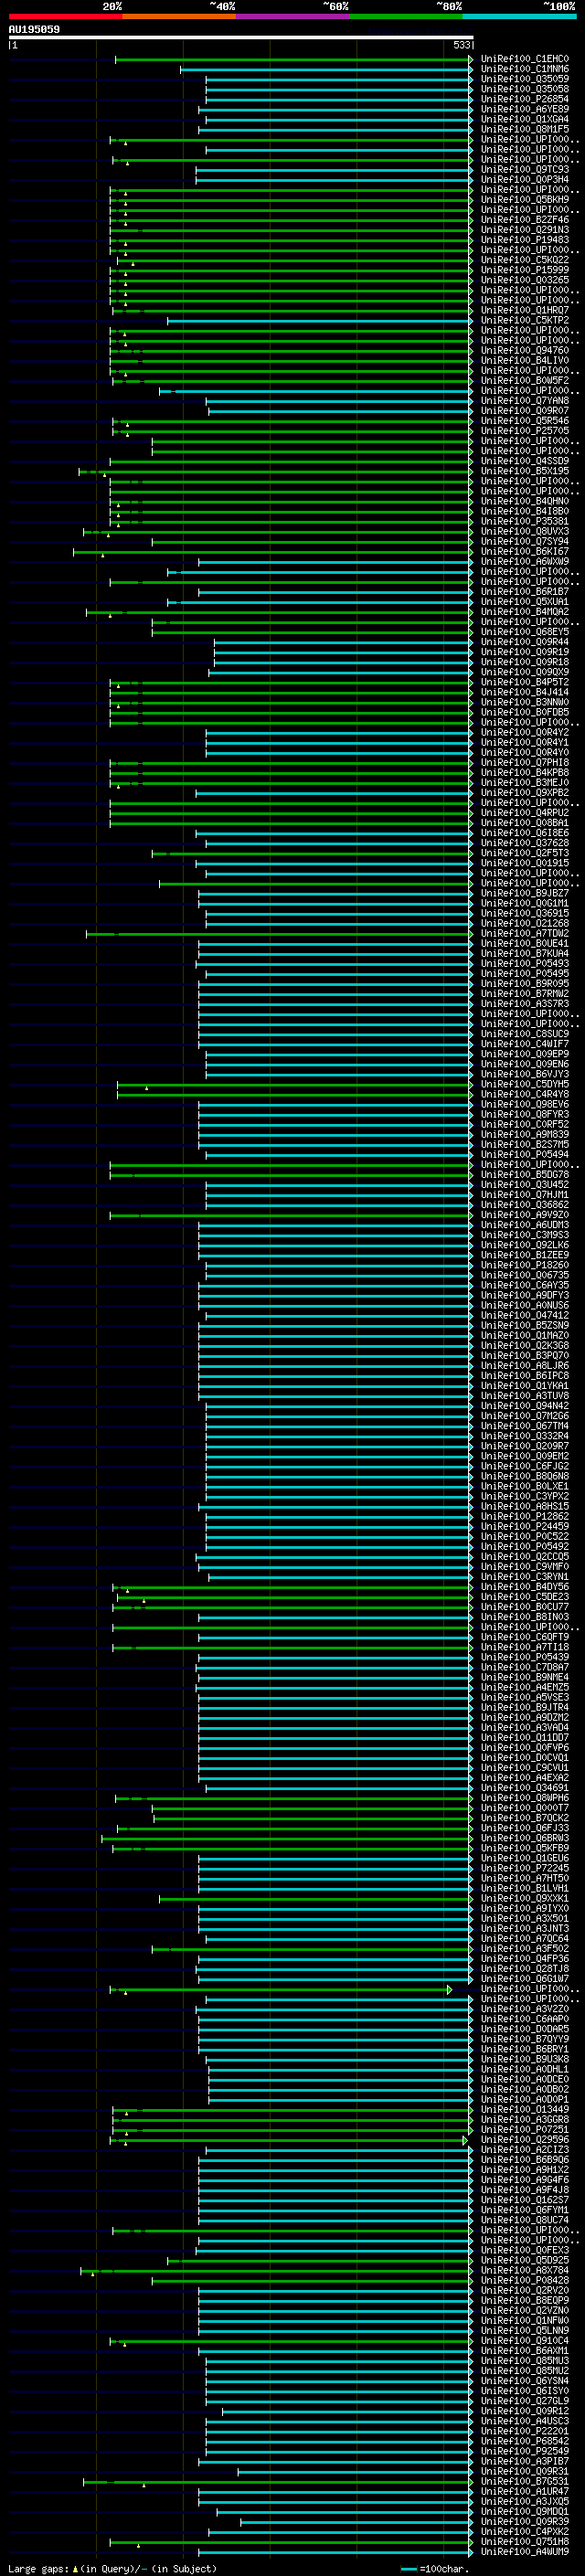The image size is (585, 2576).
Task: Select label UniRef100_B5ZSN9
Action: (524, 1326)
